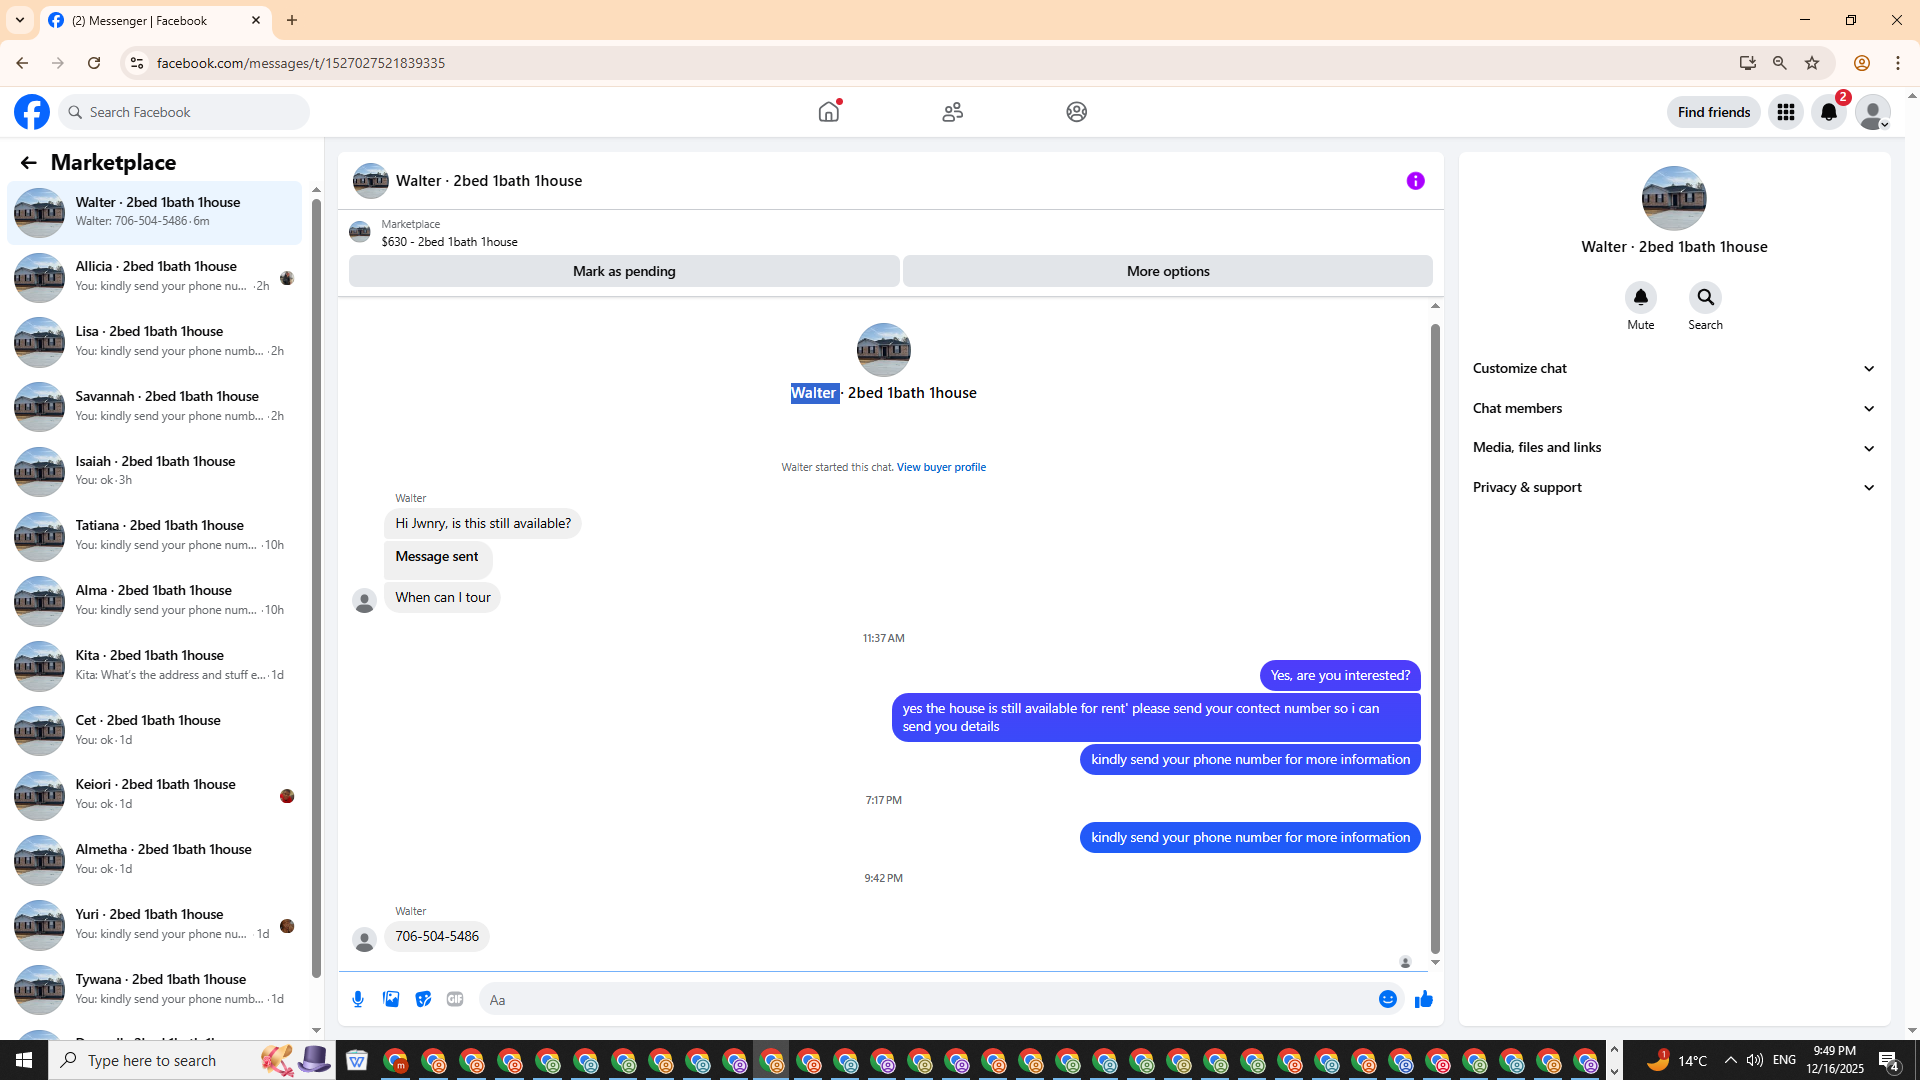Click the Facebook logo
The width and height of the screenshot is (1920, 1080).
(32, 112)
